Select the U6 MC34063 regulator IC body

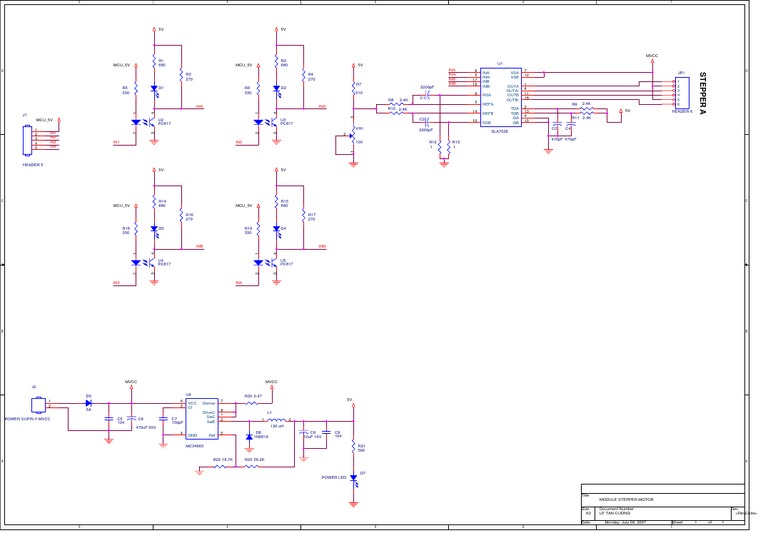click(202, 419)
